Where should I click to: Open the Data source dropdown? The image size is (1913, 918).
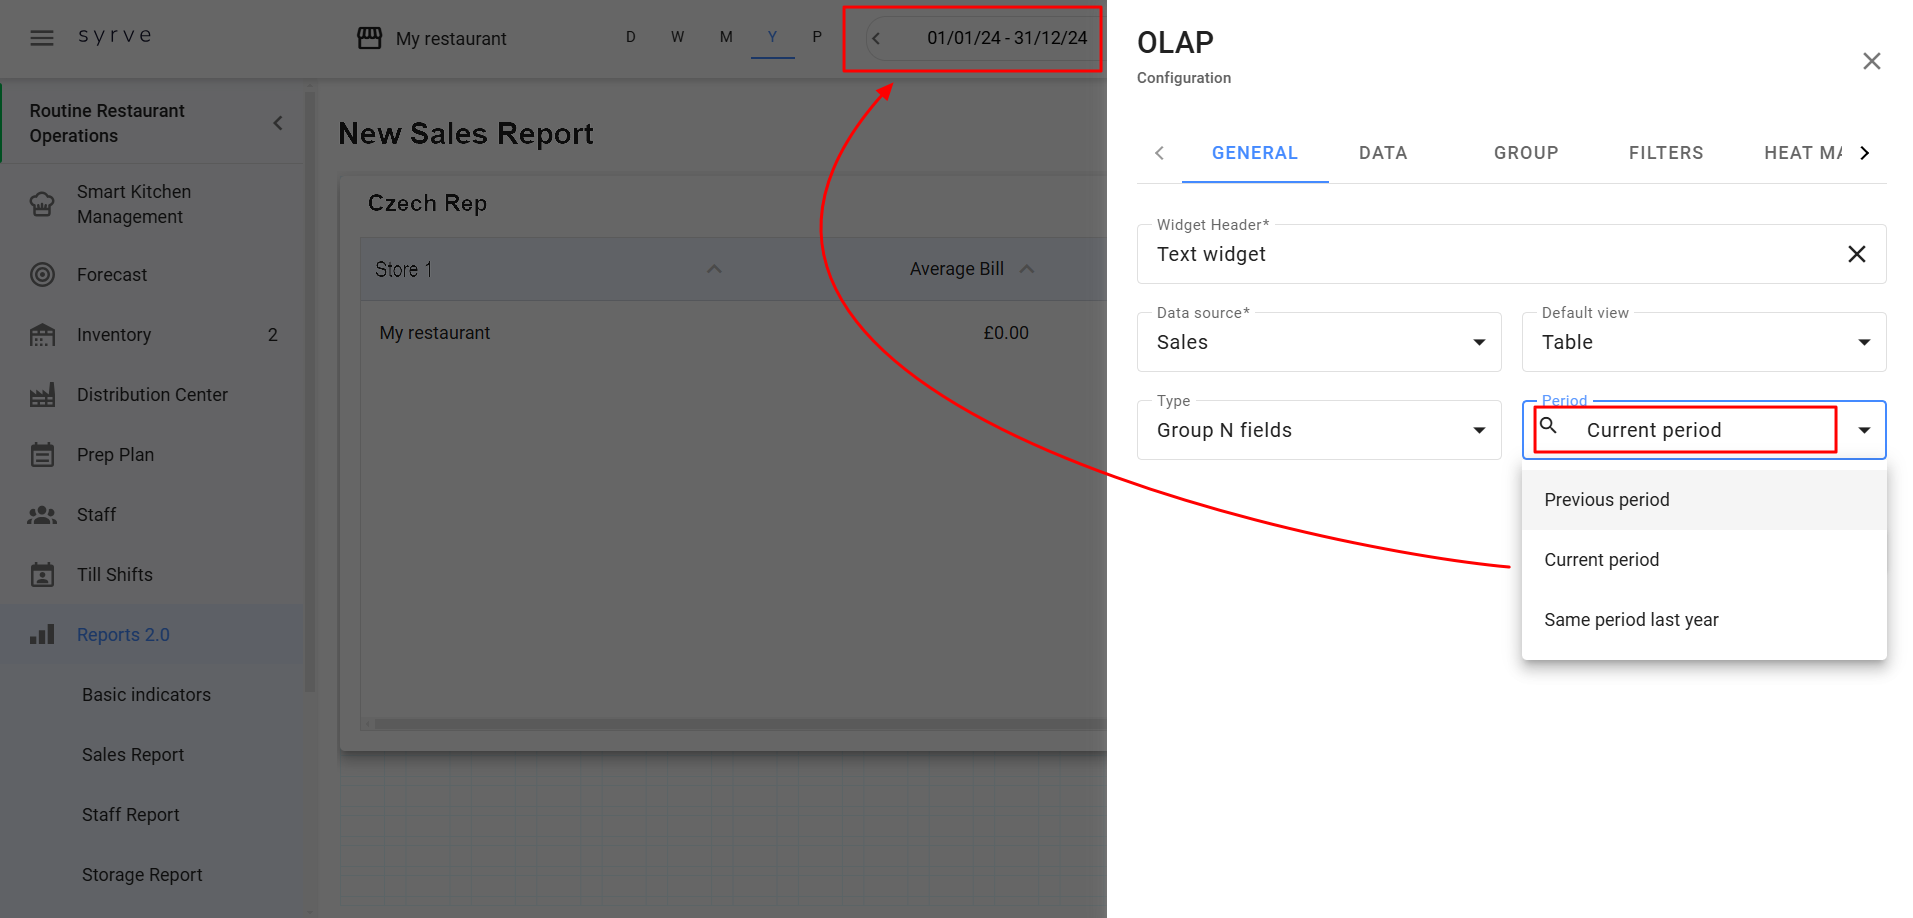pyautogui.click(x=1318, y=342)
